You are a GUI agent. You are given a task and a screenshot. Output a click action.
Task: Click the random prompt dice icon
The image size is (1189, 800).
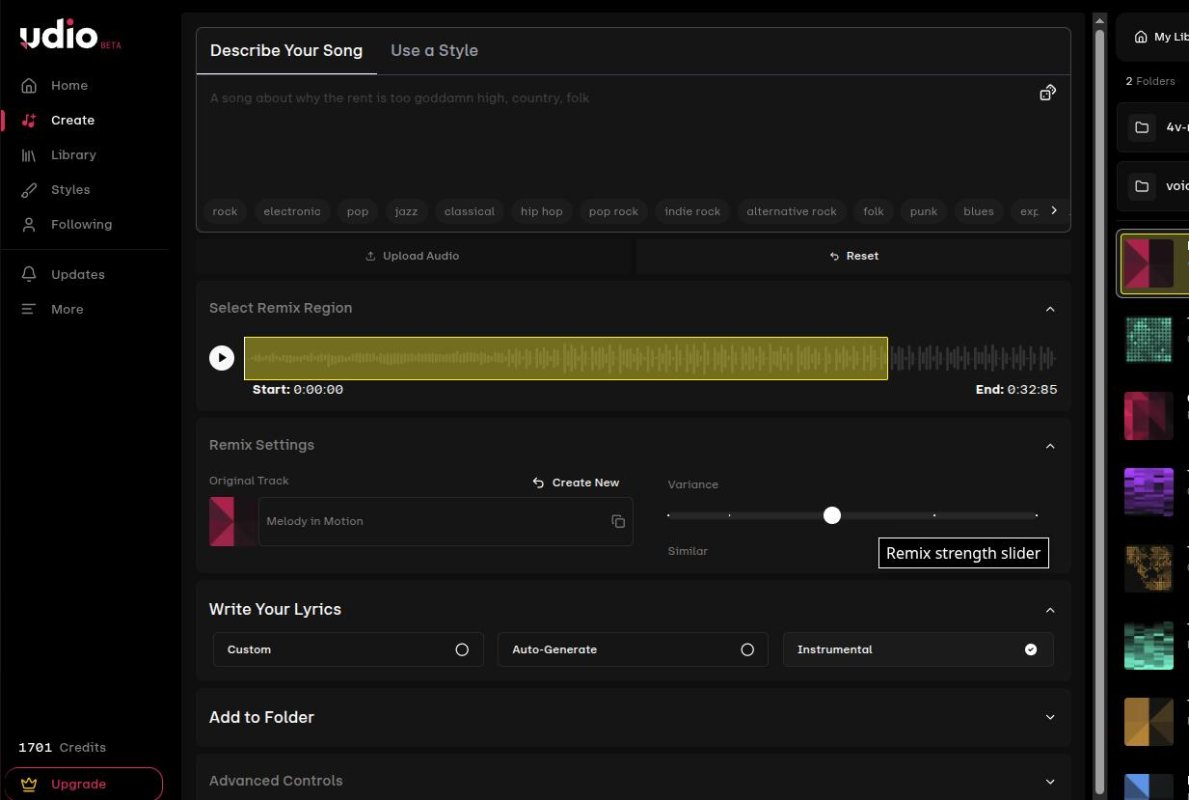pyautogui.click(x=1047, y=91)
